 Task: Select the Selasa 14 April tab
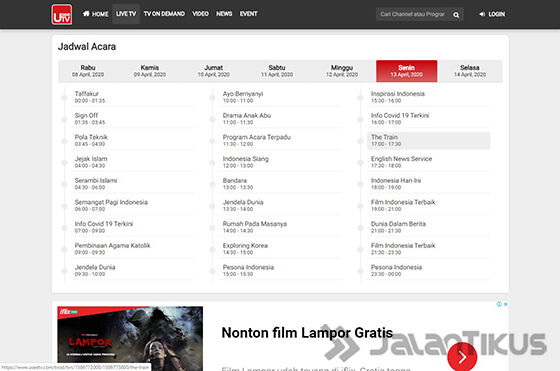pos(470,71)
